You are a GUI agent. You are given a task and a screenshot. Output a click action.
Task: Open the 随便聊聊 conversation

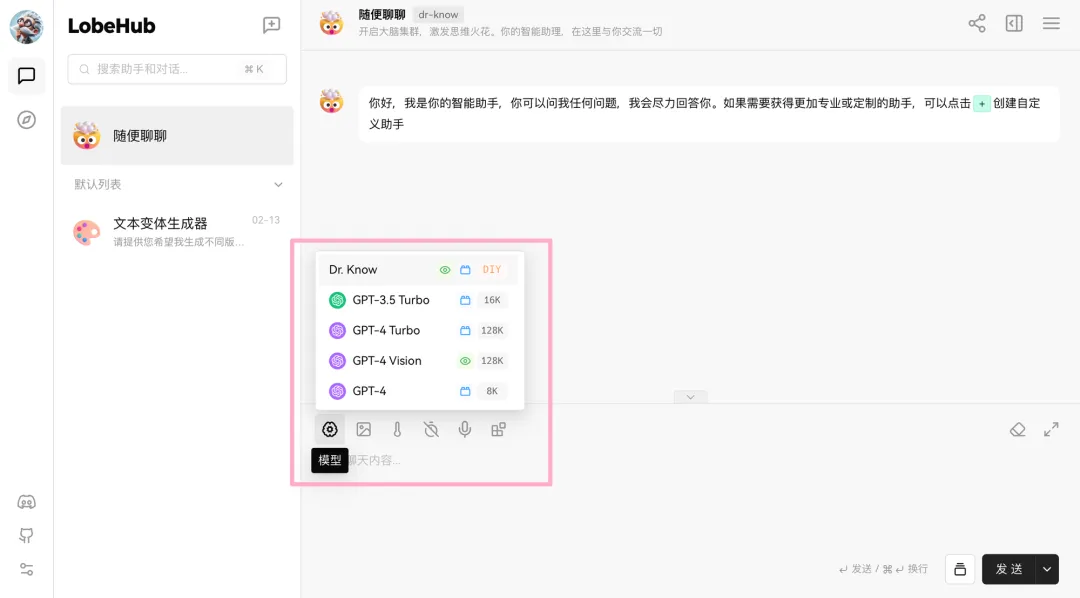[177, 136]
